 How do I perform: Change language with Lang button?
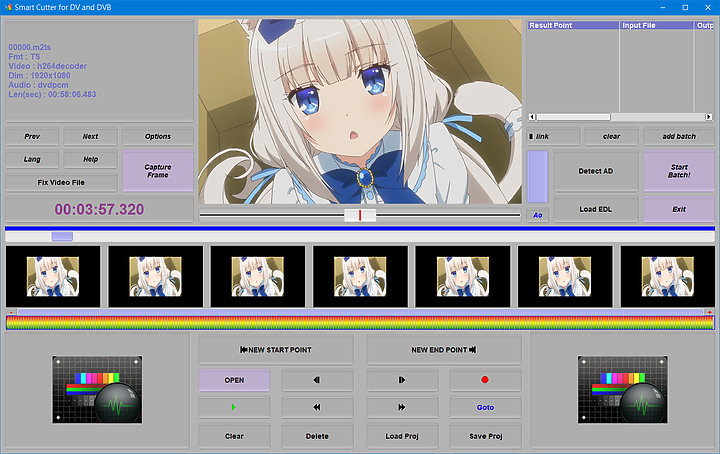[32, 159]
